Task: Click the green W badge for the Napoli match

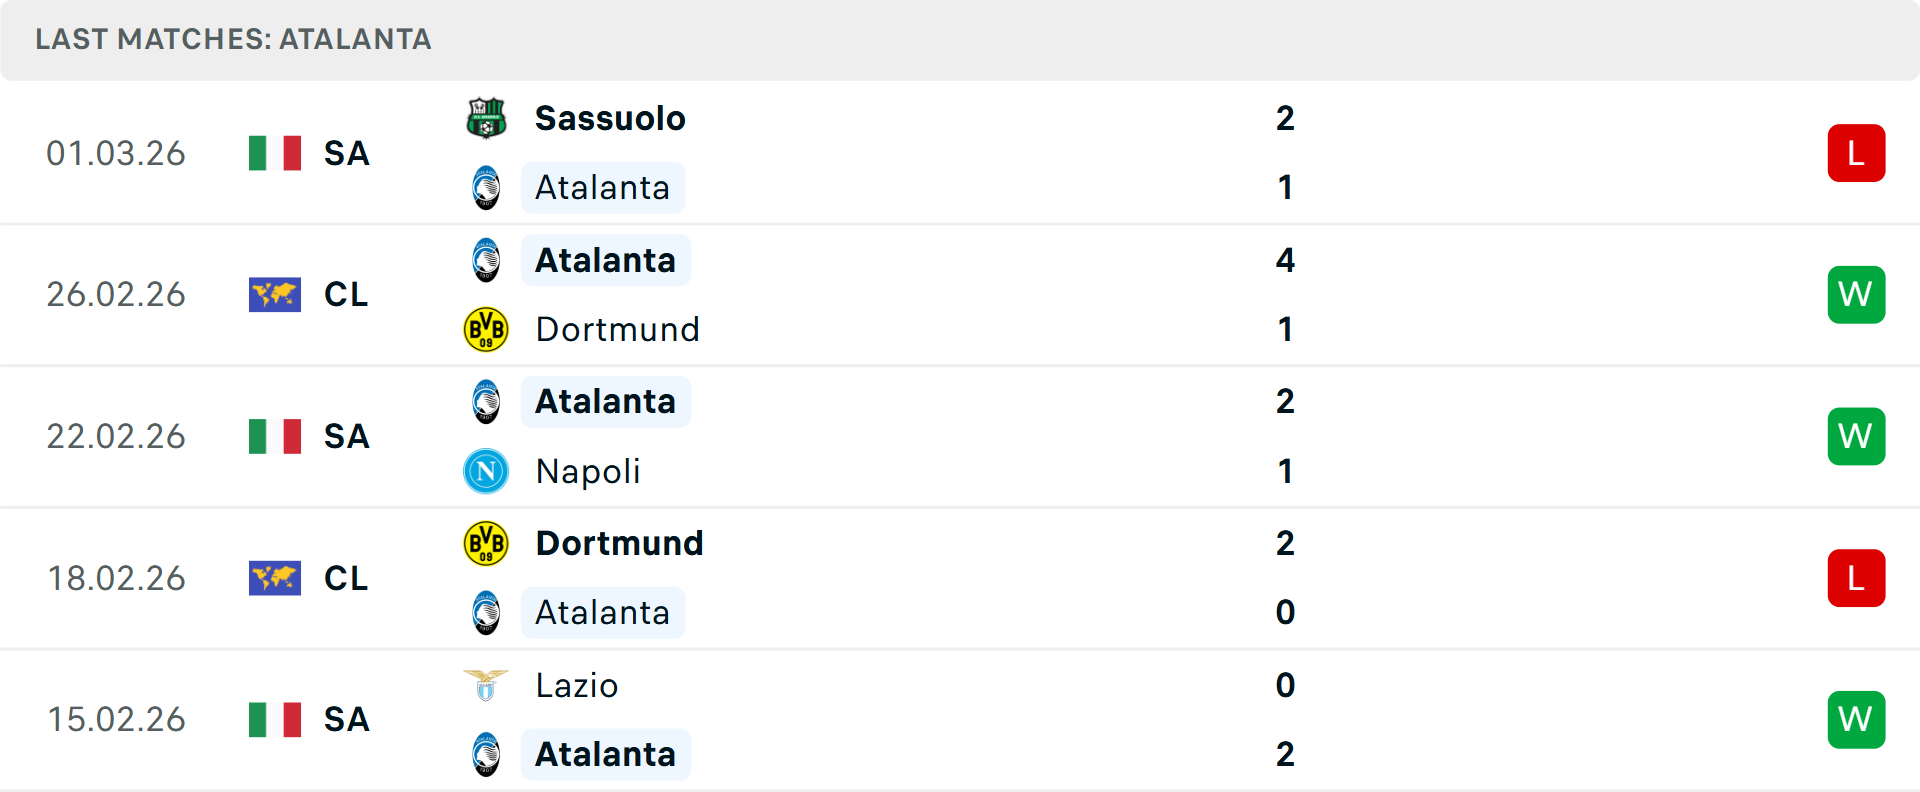Action: 1856,437
